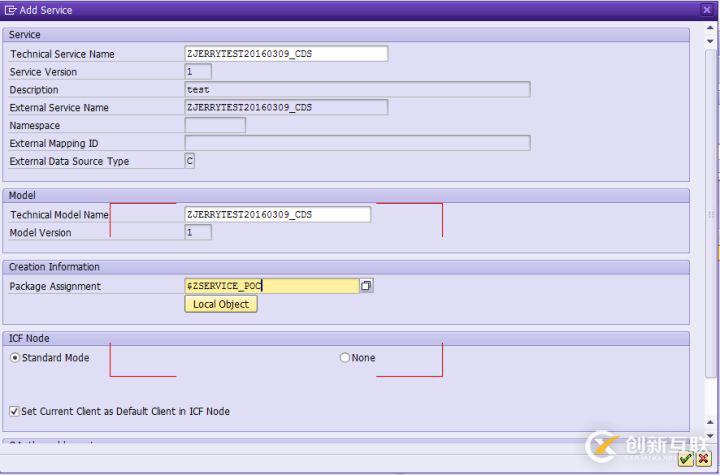
Task: Click the External Service Name field
Action: [286, 108]
